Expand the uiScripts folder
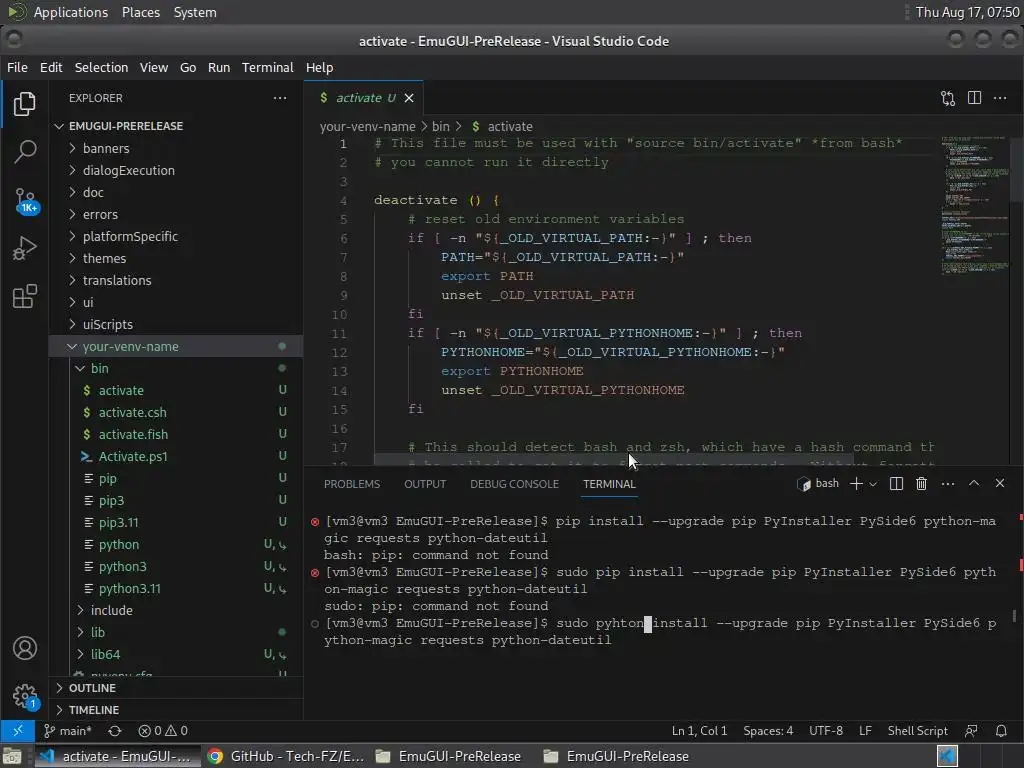 click(176, 325)
